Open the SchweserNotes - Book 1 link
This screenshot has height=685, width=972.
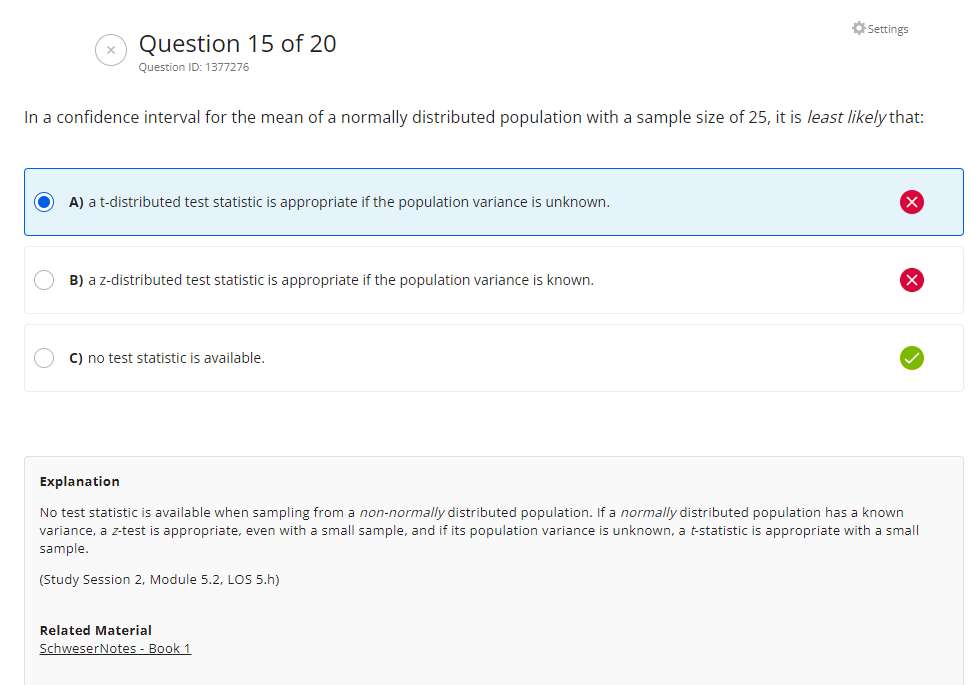point(115,648)
